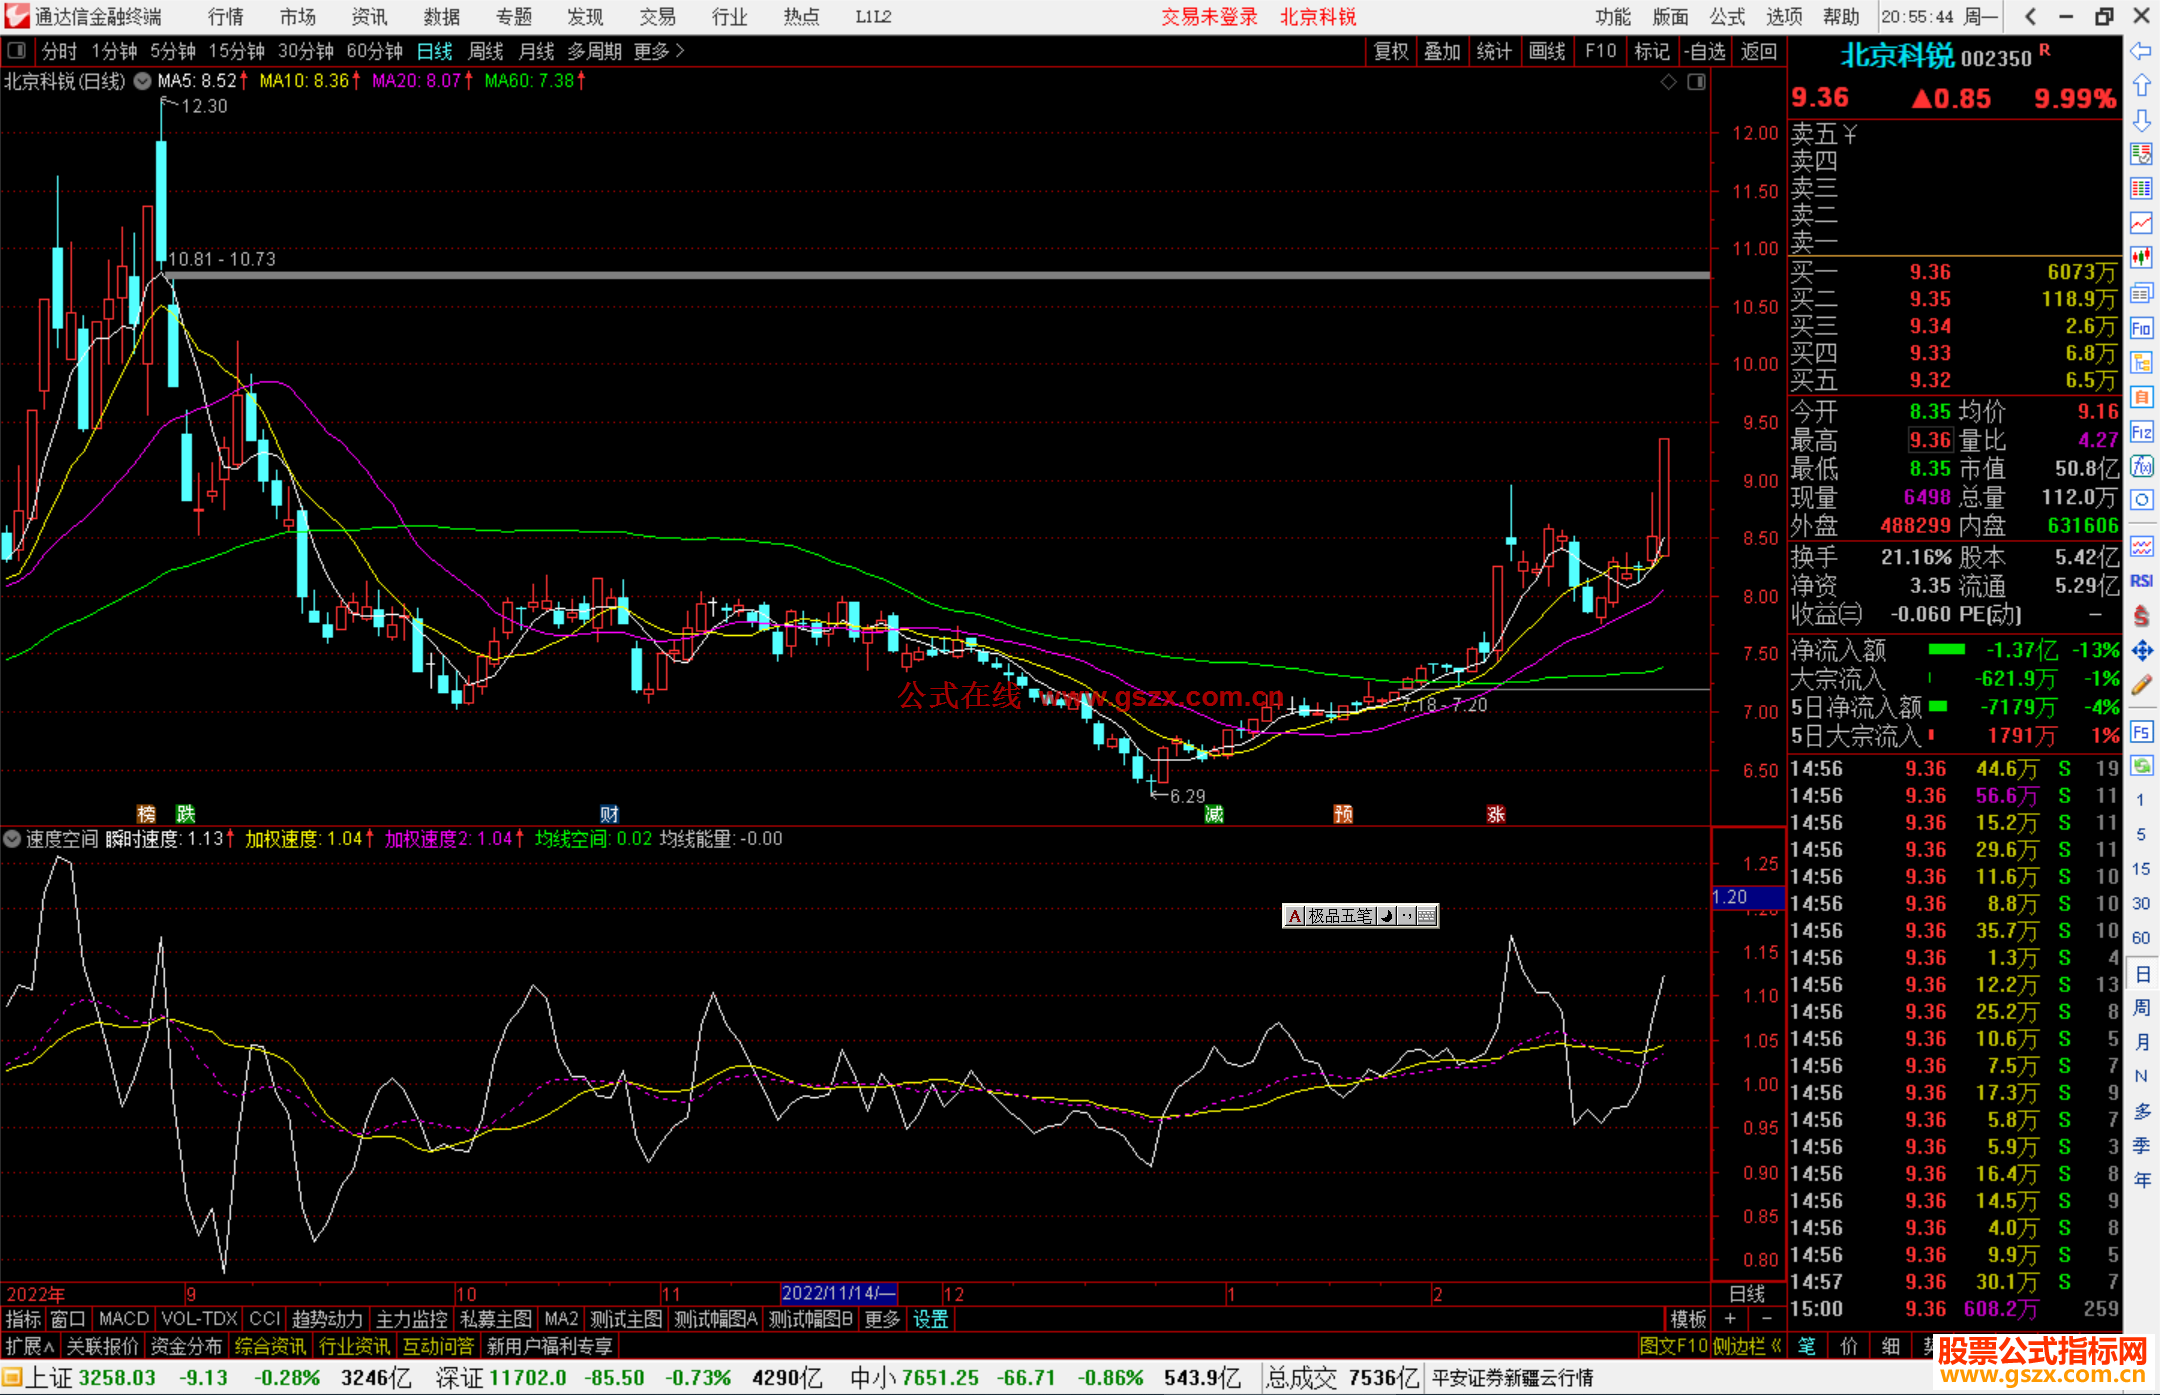Select the pencil drawing tool icon
This screenshot has height=1395, width=2160.
(2141, 686)
